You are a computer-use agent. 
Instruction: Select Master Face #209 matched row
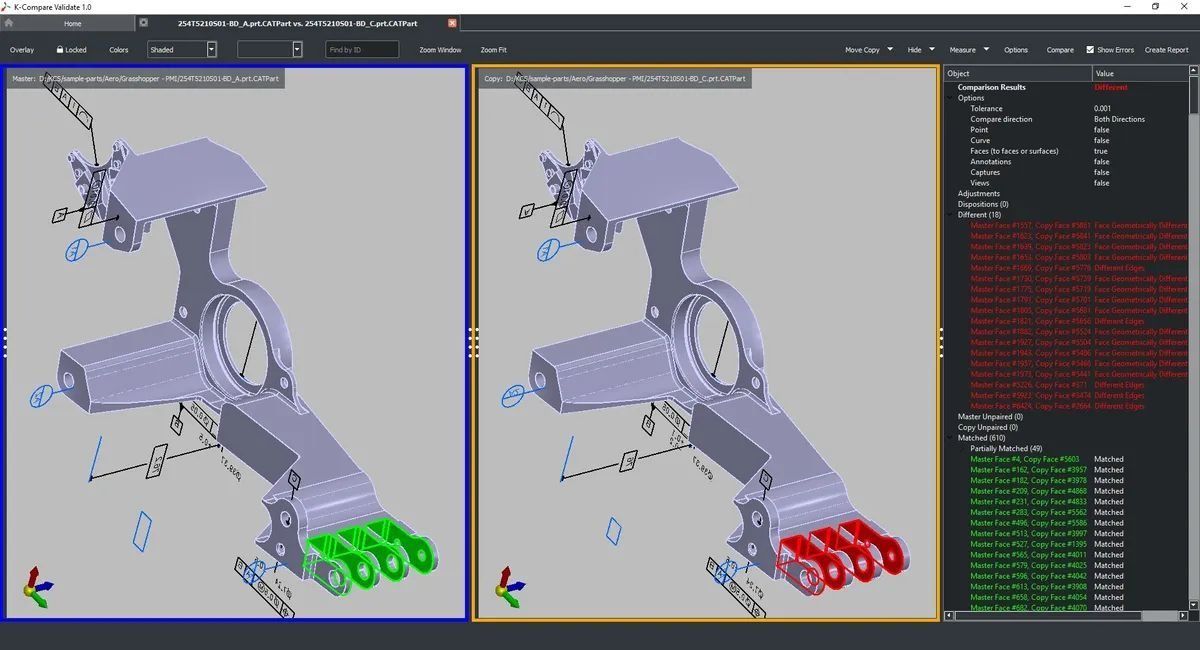1066,491
